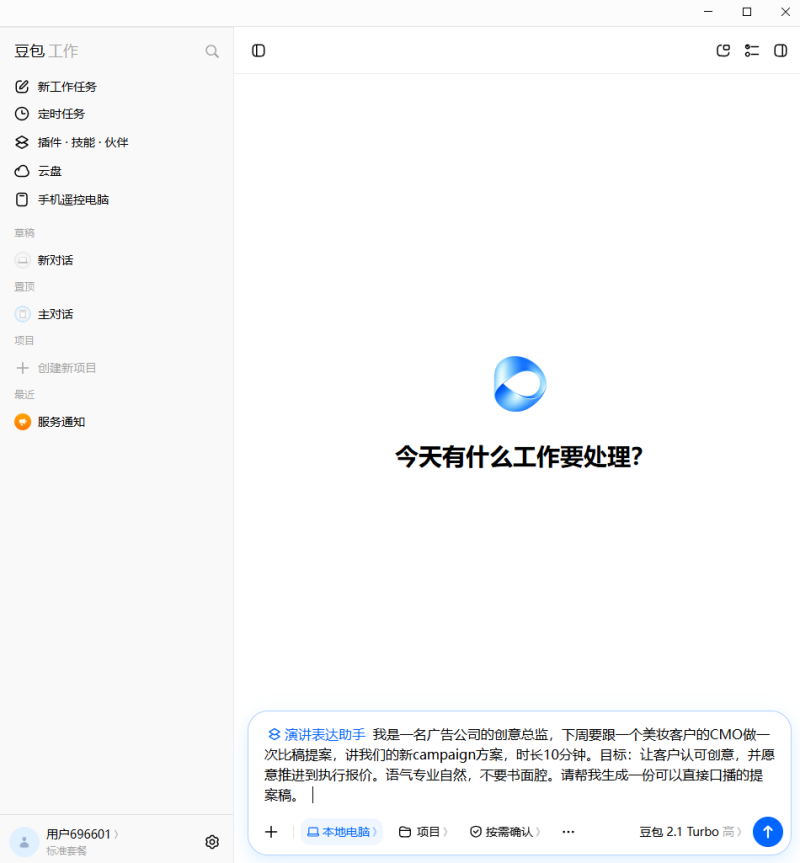Click the 主对话 pinned avatar icon
Image resolution: width=800 pixels, height=863 pixels.
point(23,314)
